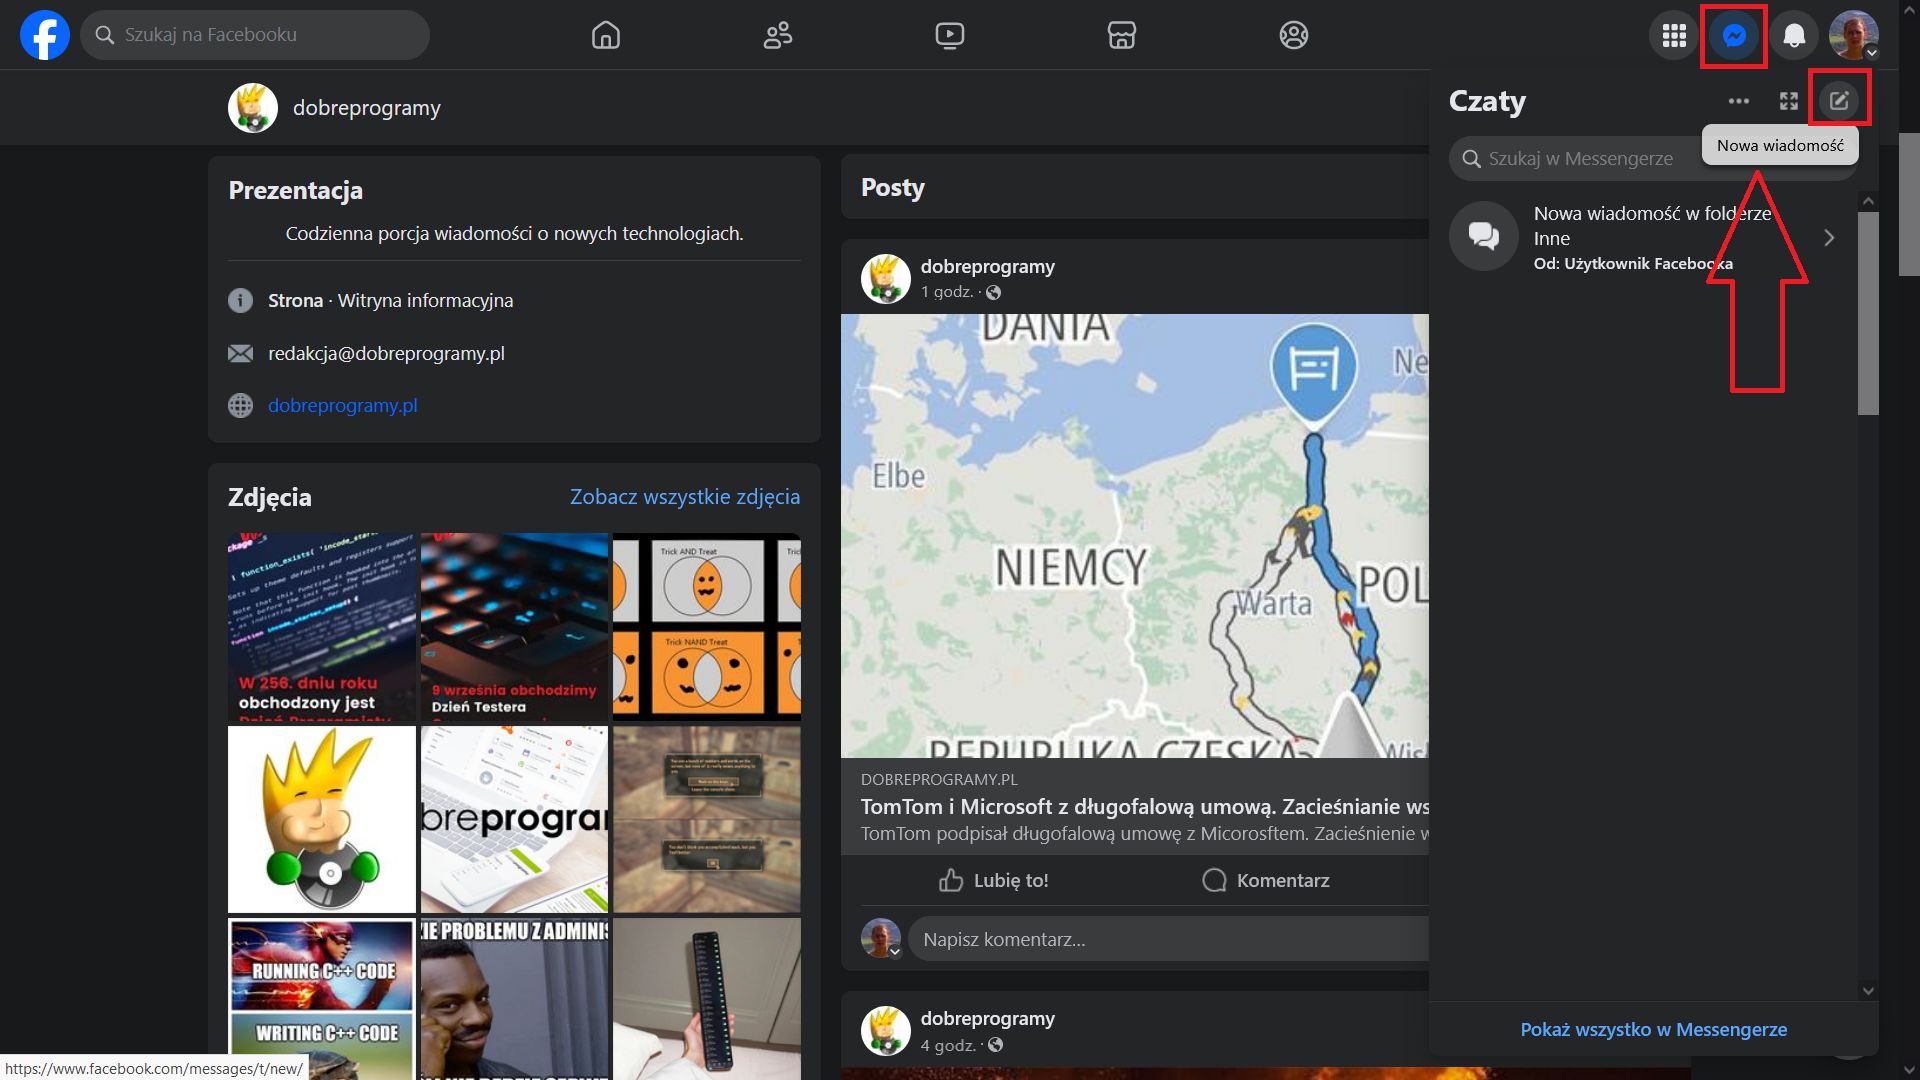The width and height of the screenshot is (1920, 1080).
Task: Go to the News Feed via the house icon
Action: [x=605, y=34]
